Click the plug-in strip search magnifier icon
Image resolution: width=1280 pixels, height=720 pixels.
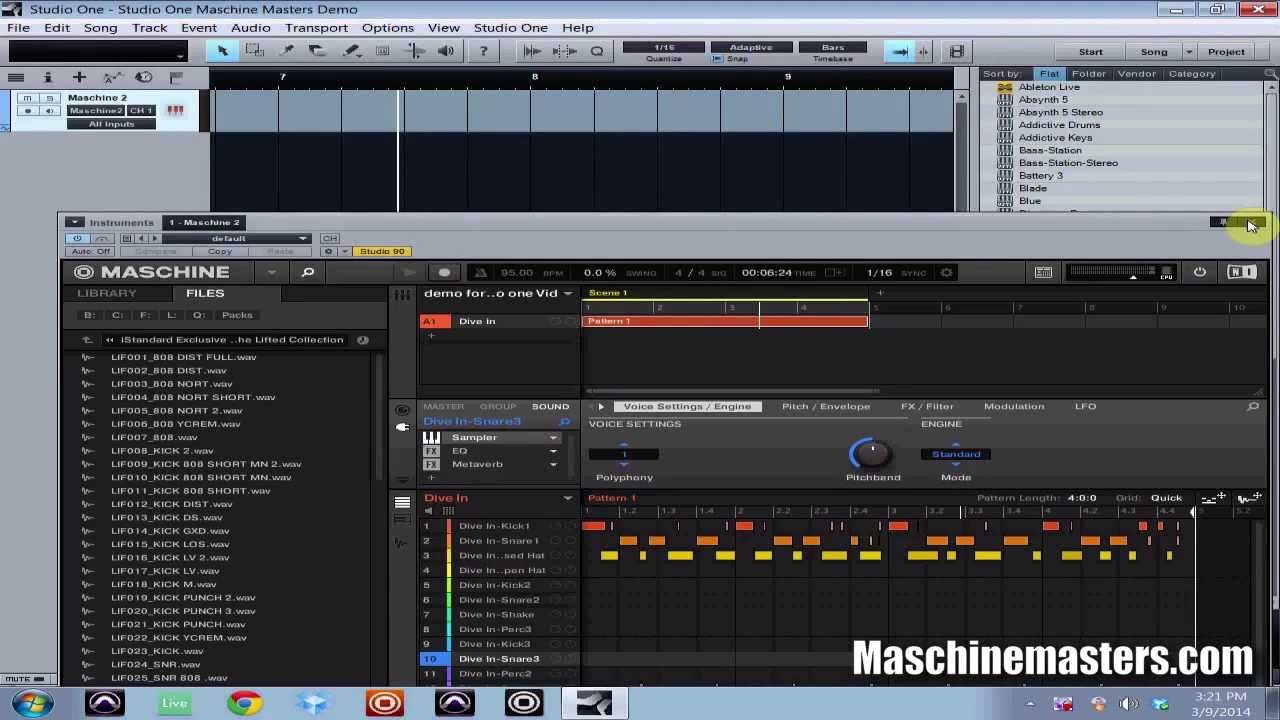coord(1253,407)
